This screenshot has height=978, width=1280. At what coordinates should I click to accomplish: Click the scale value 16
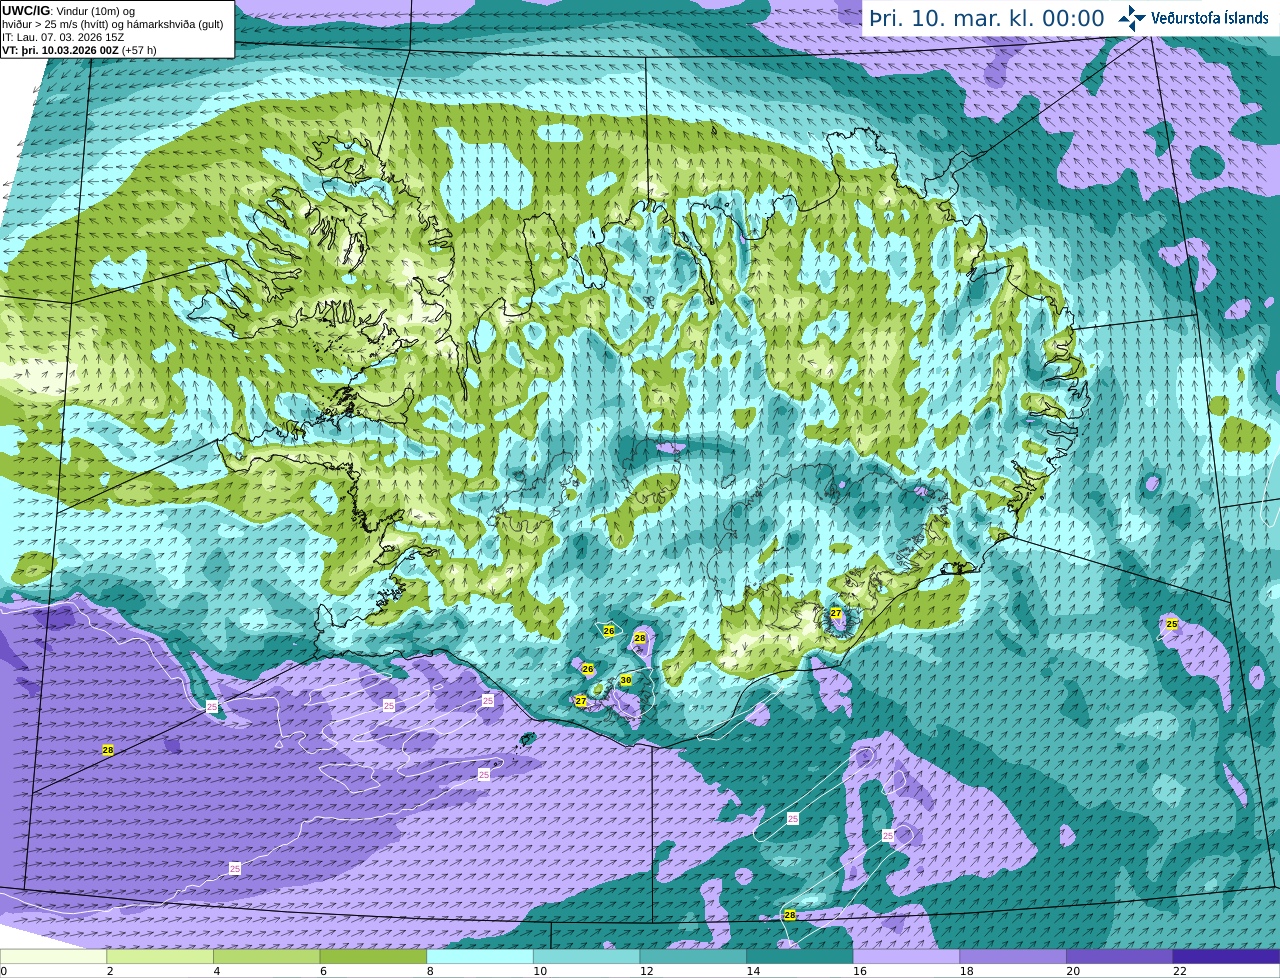860,971
